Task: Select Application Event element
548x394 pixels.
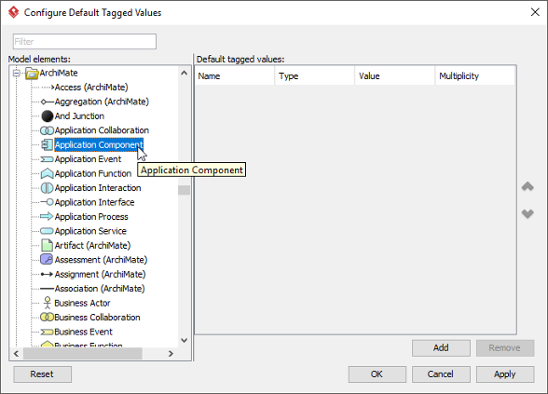Action: pos(88,159)
